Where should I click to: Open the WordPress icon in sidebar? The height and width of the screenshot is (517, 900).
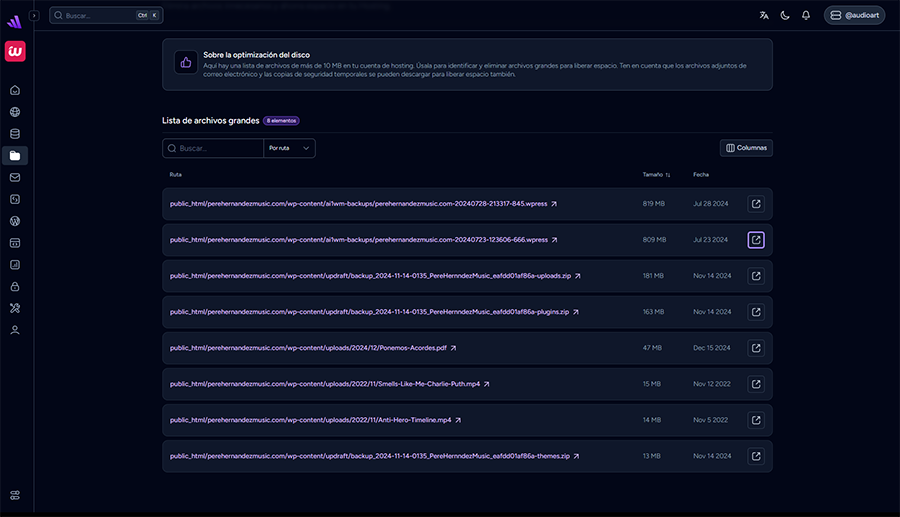(15, 221)
